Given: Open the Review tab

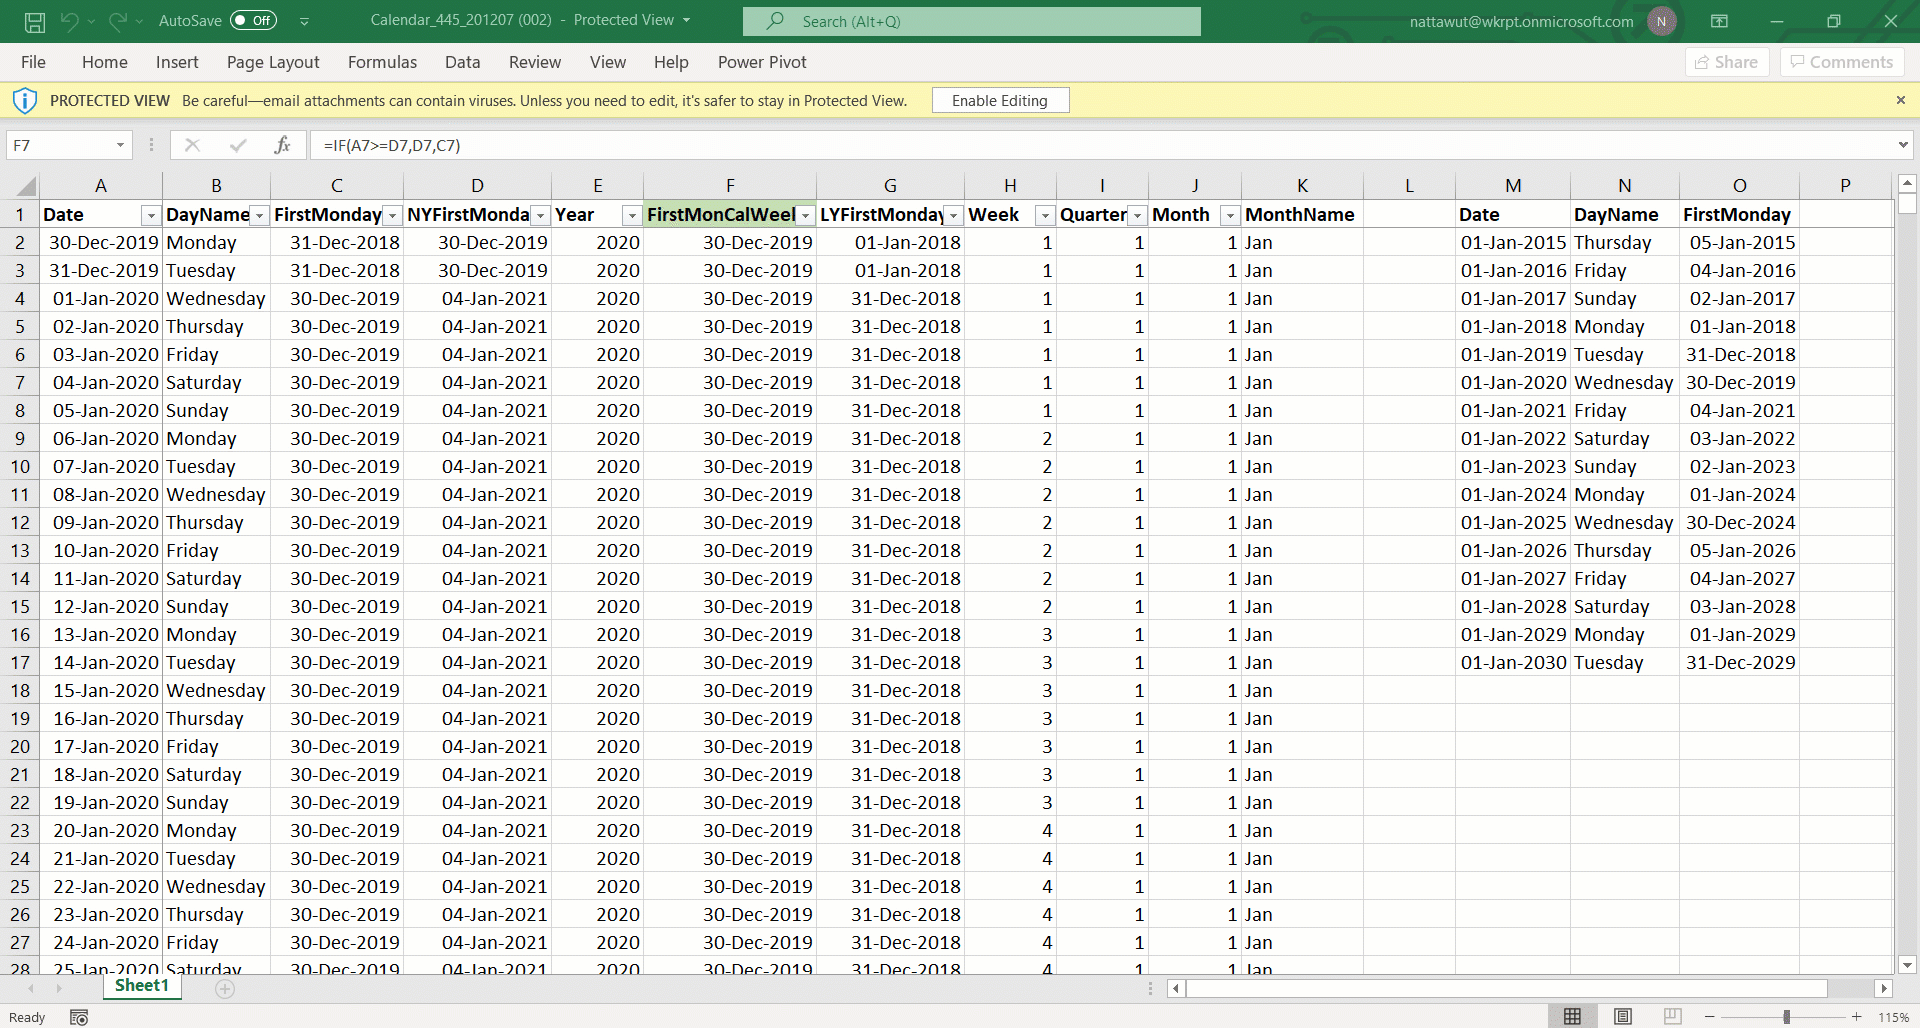Looking at the screenshot, I should pos(535,62).
